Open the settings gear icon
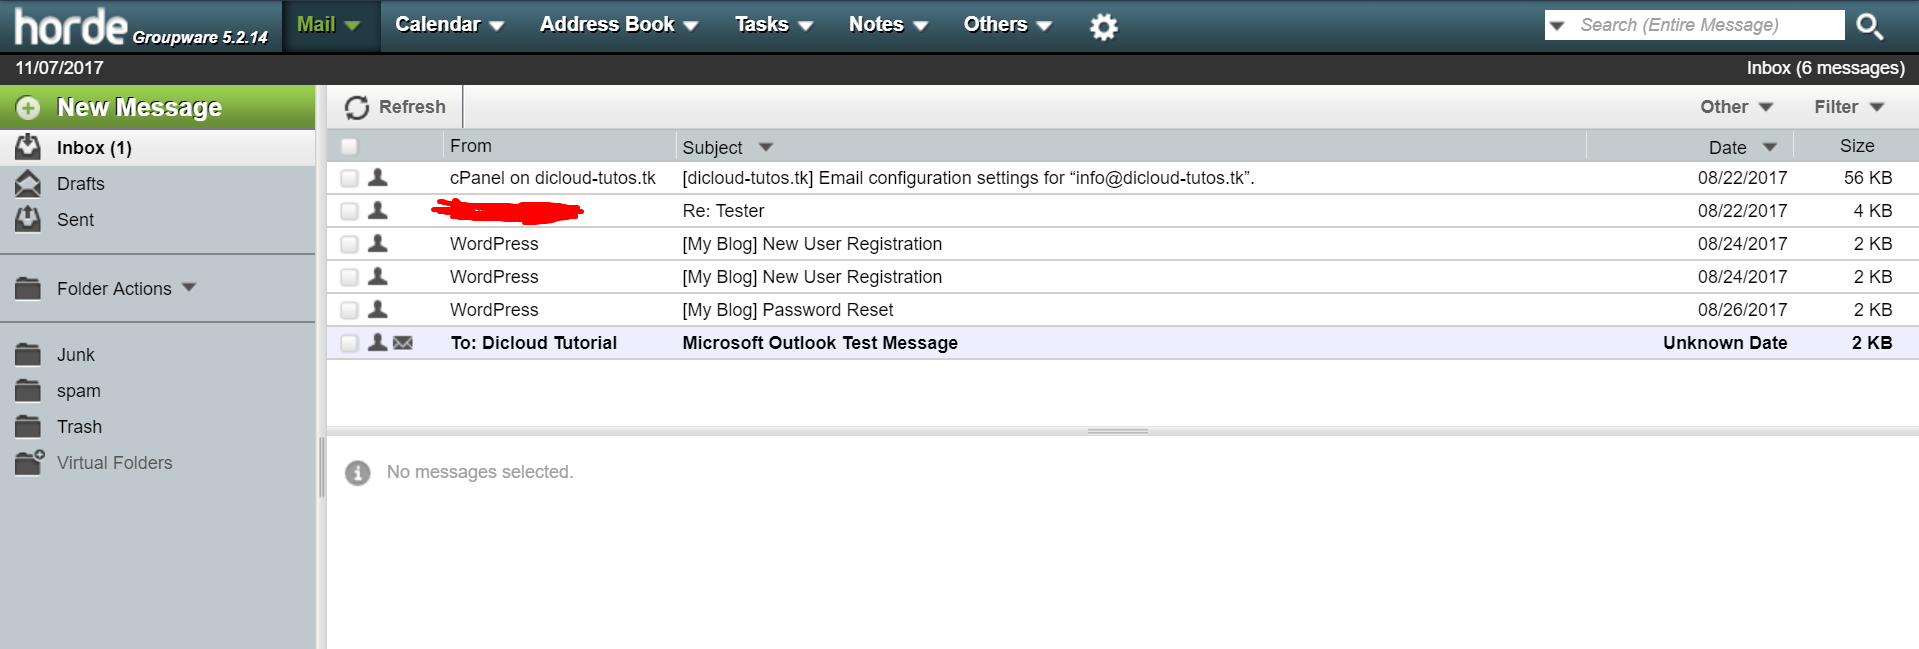The image size is (1919, 649). tap(1103, 27)
